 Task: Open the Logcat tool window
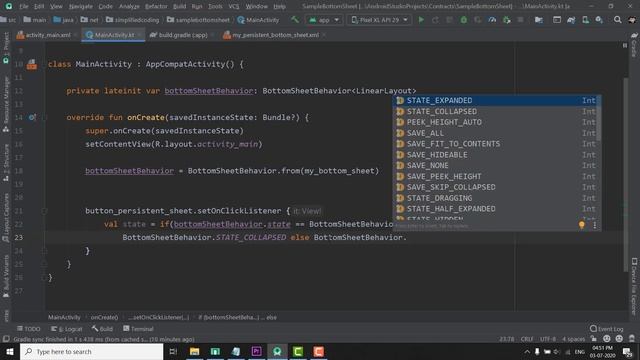[67, 329]
